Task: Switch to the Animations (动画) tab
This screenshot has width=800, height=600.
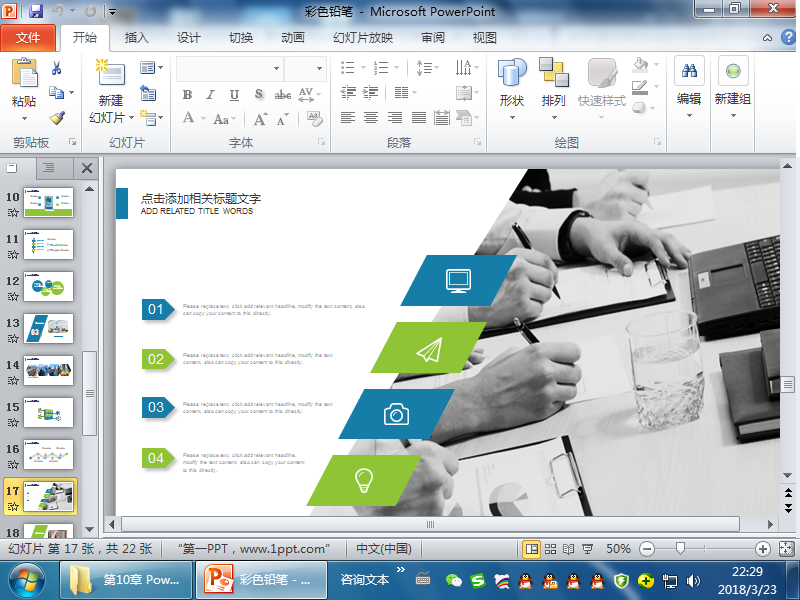Action: click(x=293, y=38)
